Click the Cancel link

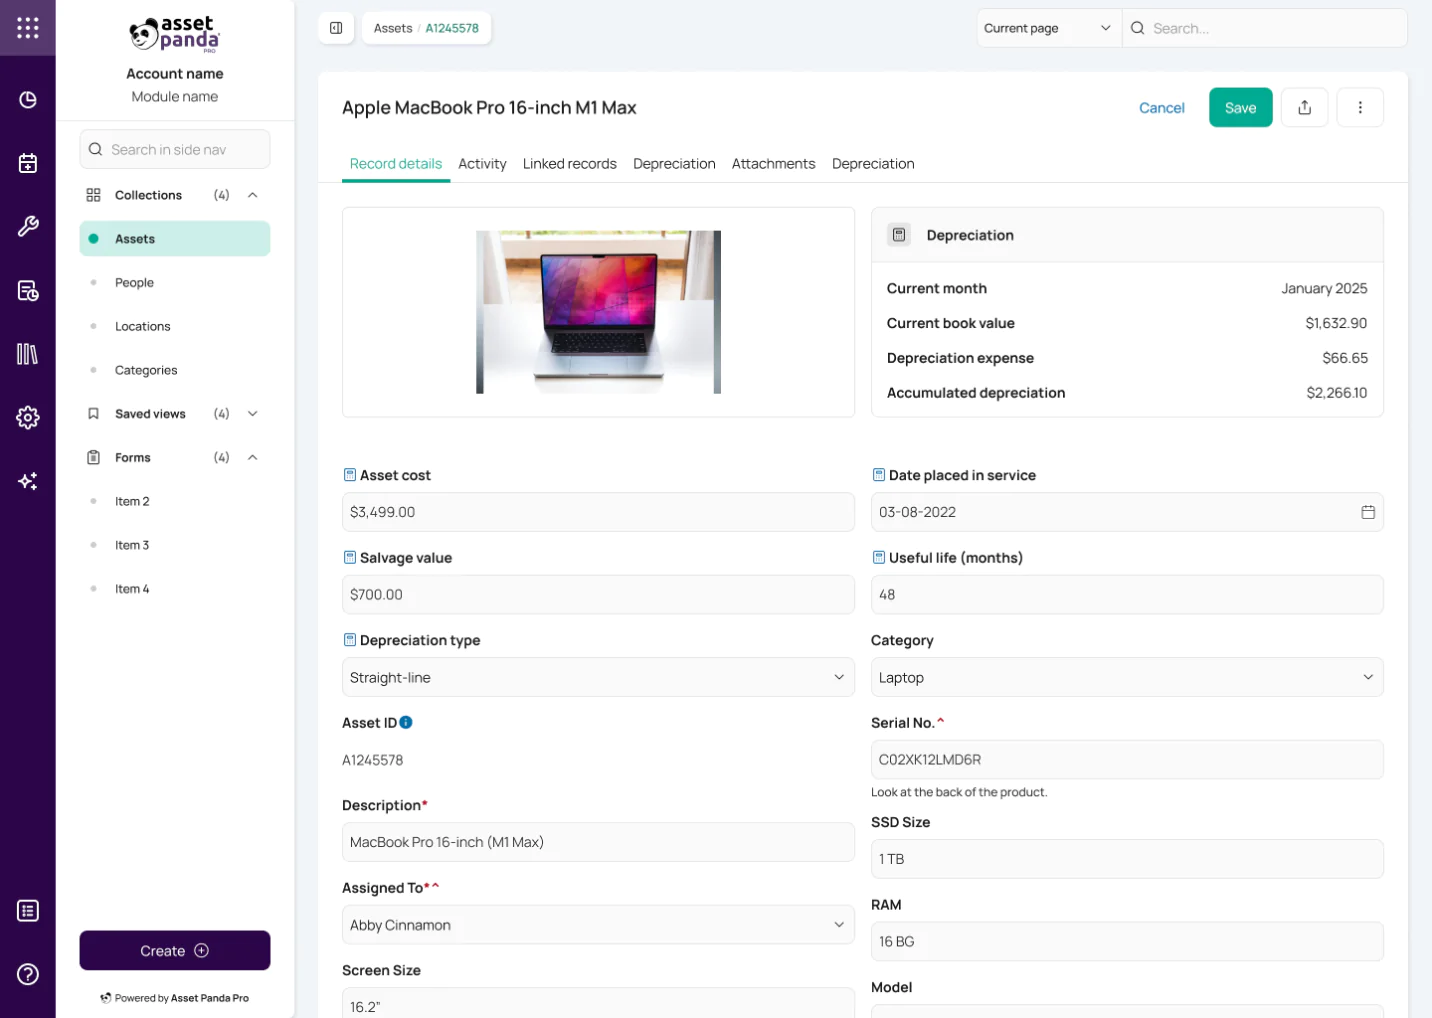1161,108
